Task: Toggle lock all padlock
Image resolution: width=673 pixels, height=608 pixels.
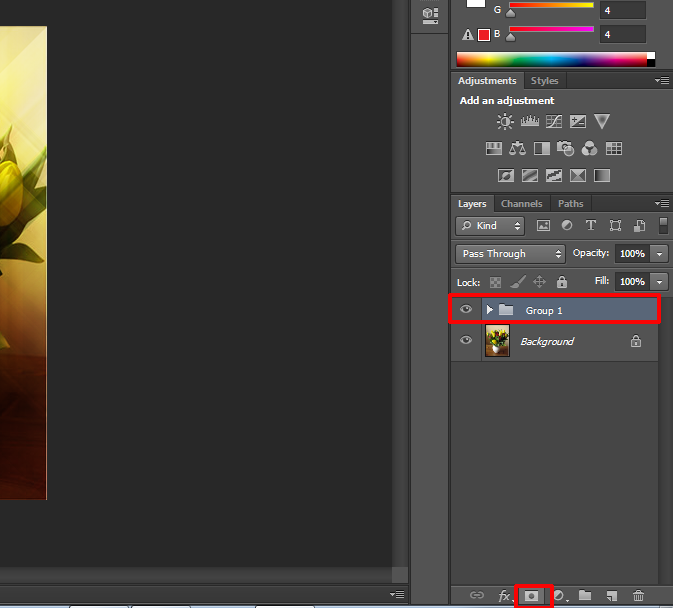Action: click(x=562, y=282)
